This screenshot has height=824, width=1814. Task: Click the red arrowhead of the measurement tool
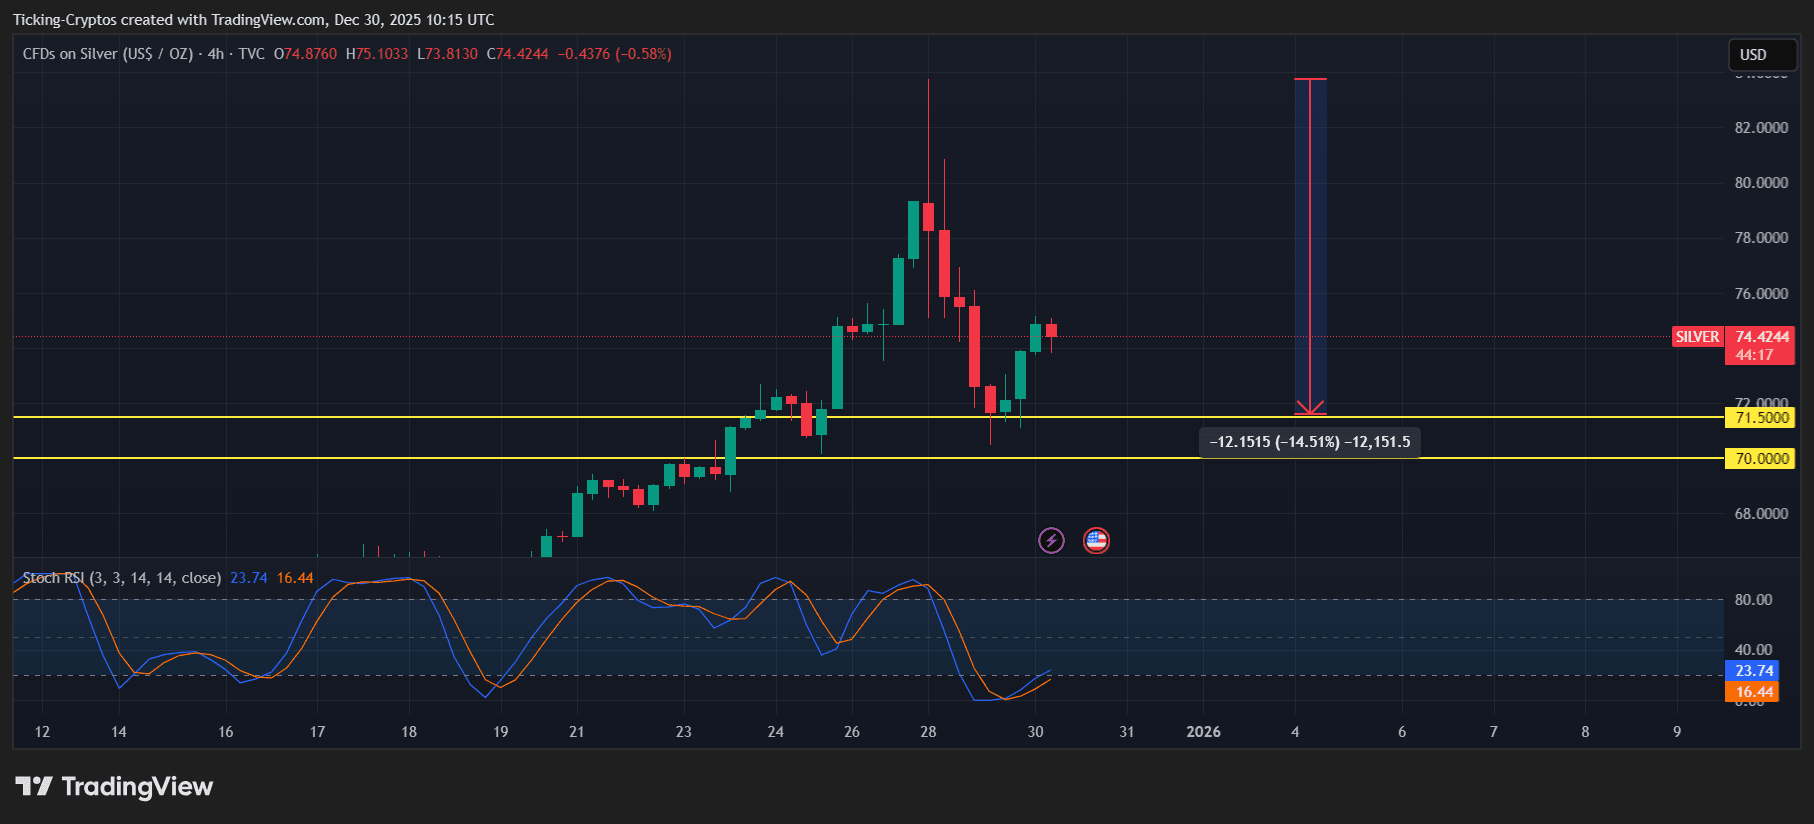1310,408
